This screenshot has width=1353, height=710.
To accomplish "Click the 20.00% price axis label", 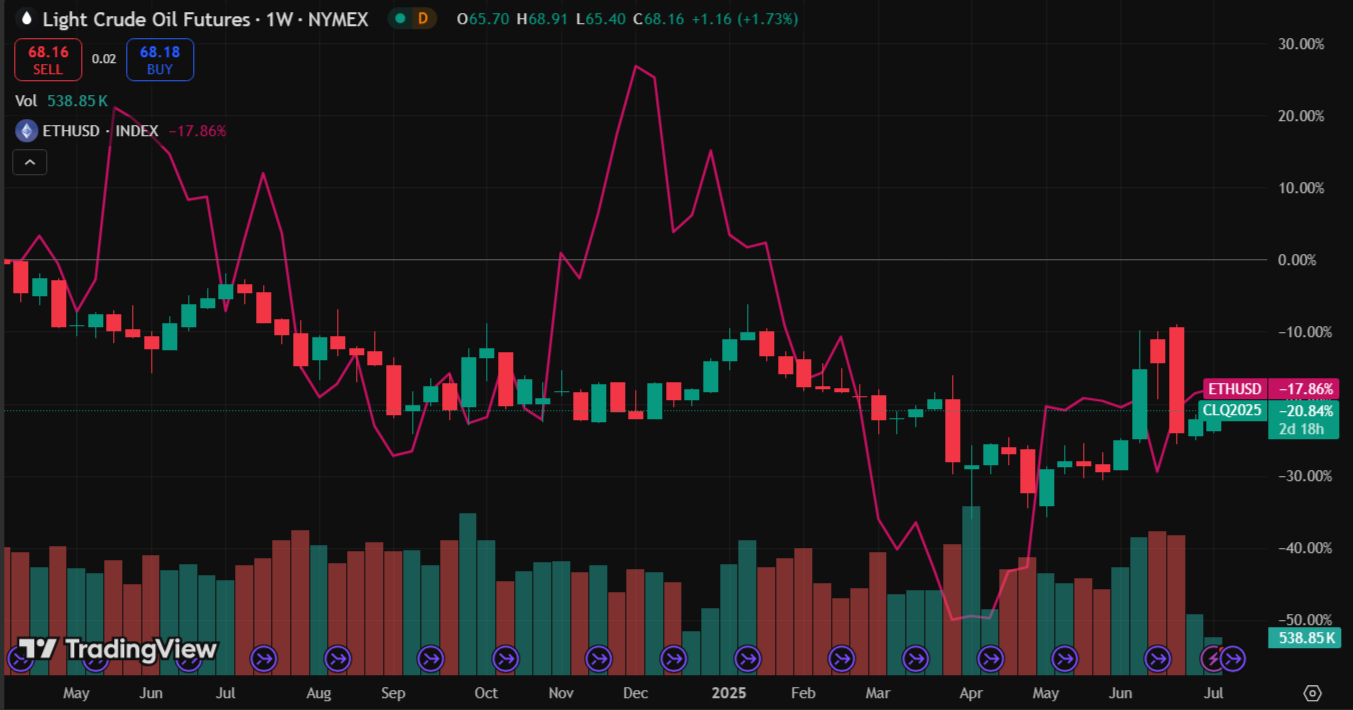I will (x=1299, y=116).
